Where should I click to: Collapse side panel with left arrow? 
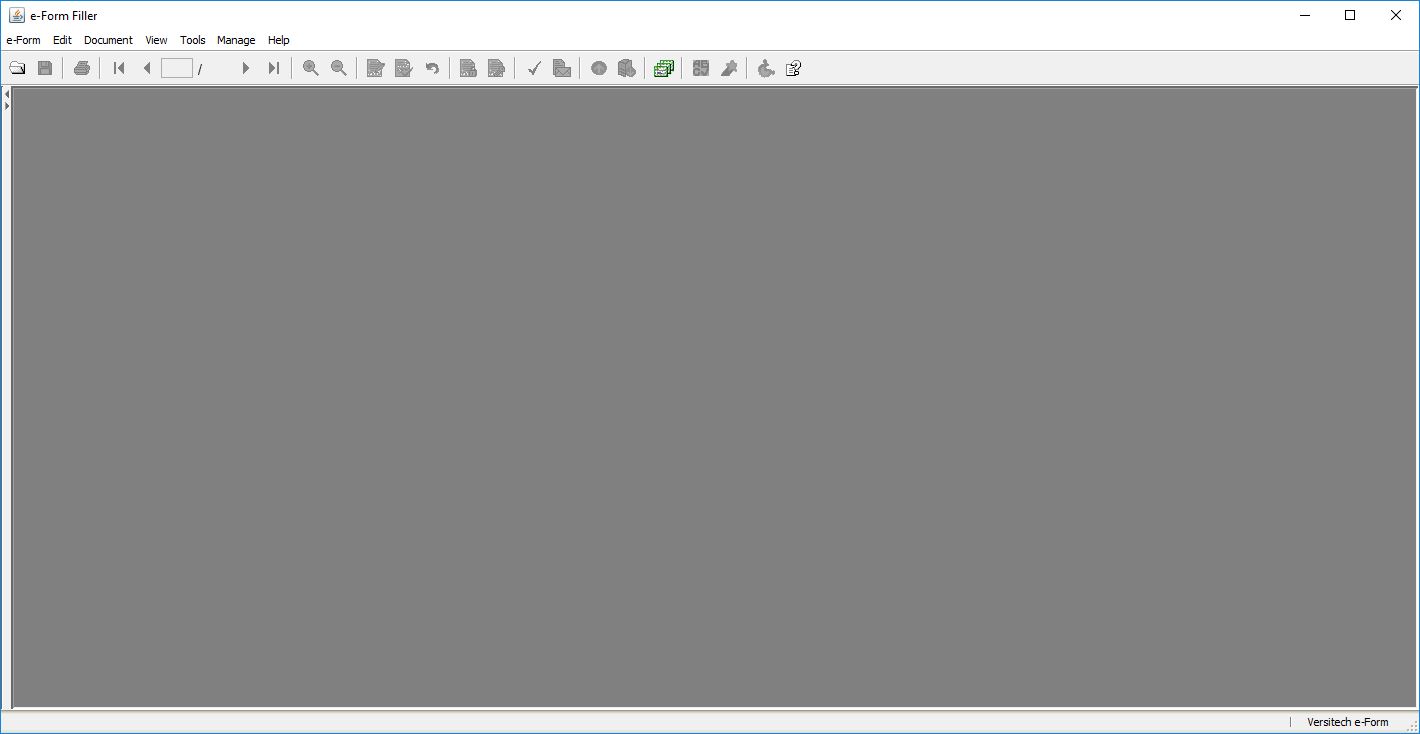[x=7, y=94]
